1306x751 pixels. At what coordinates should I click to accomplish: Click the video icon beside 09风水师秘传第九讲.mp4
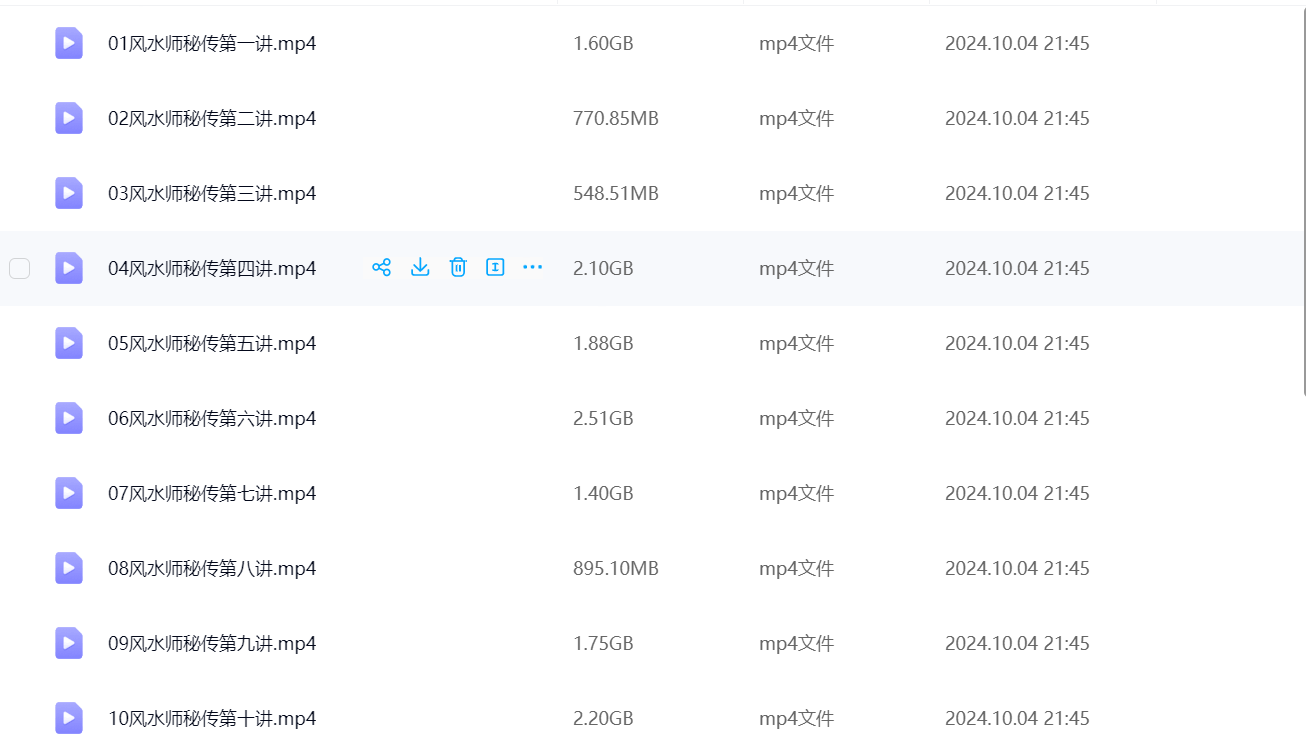[x=69, y=643]
